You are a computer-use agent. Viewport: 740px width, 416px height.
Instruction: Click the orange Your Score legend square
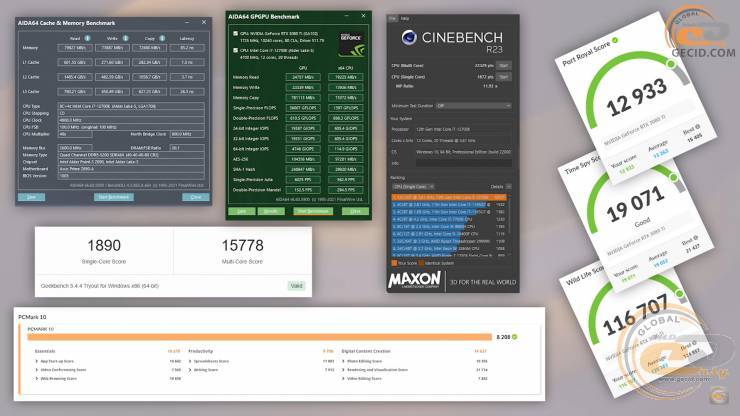(394, 263)
